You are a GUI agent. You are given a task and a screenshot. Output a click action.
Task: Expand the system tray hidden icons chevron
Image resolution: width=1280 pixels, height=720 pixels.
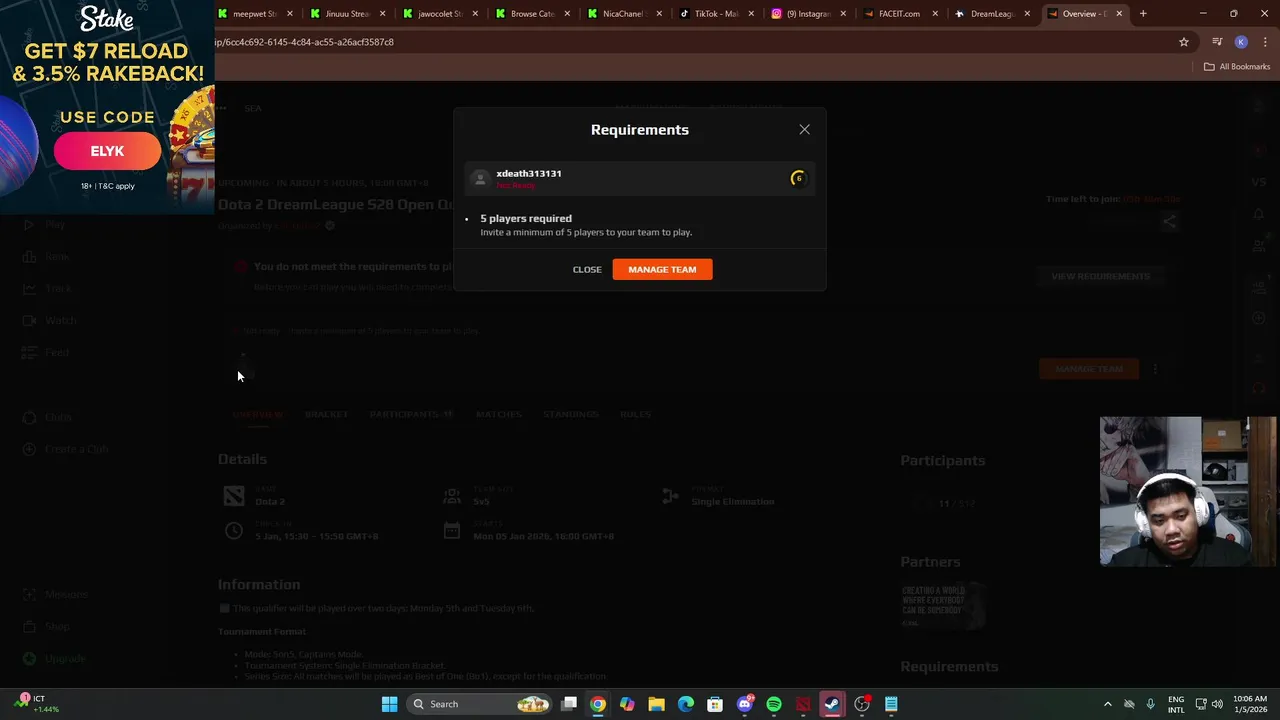click(x=1107, y=704)
